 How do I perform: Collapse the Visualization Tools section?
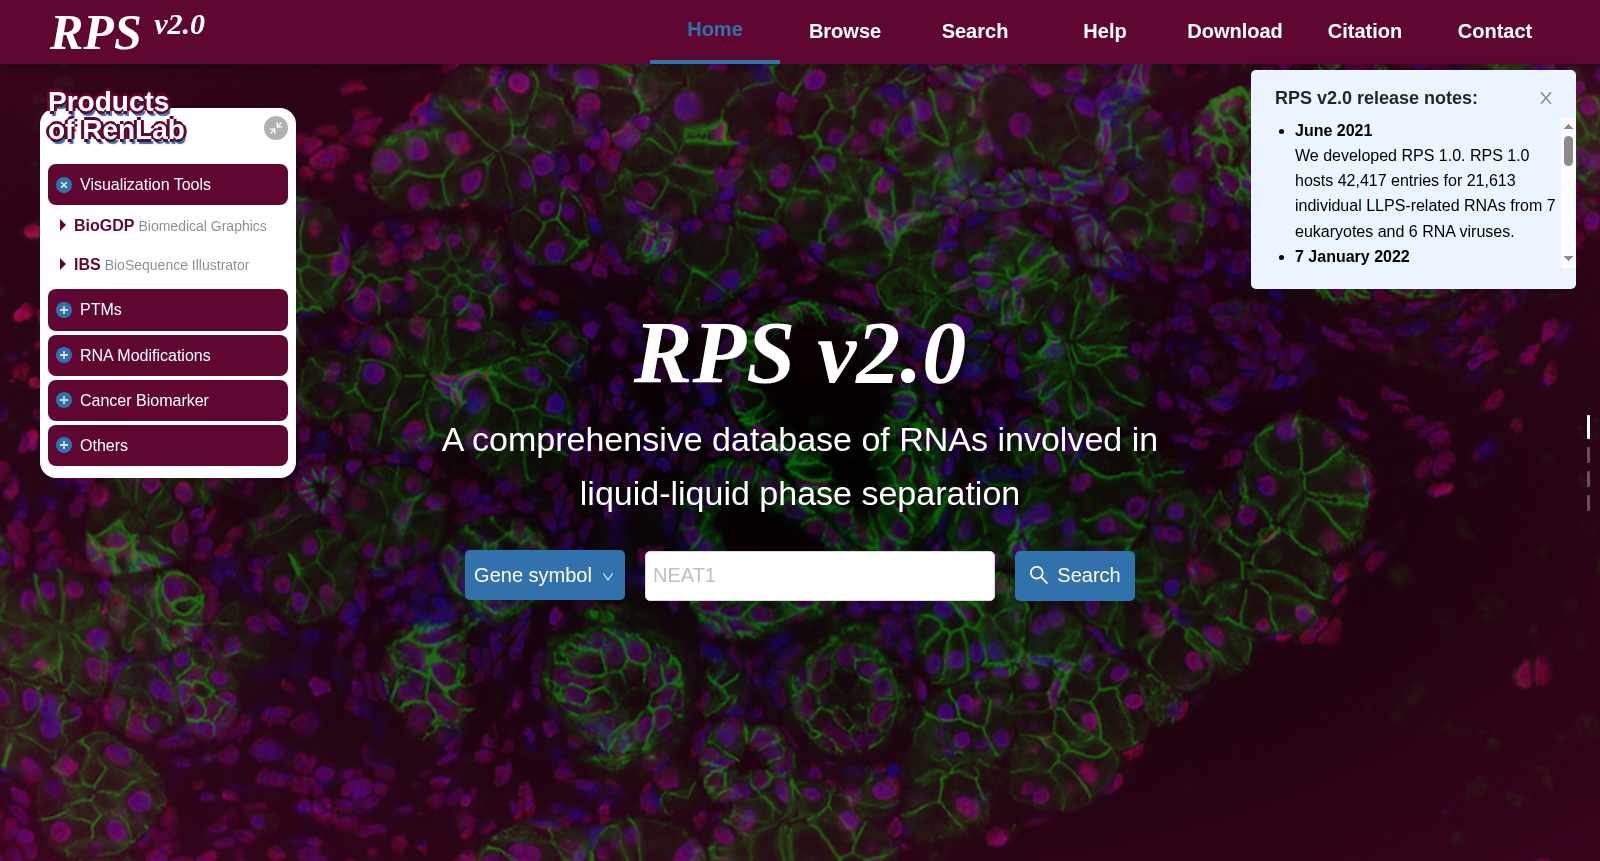[168, 185]
